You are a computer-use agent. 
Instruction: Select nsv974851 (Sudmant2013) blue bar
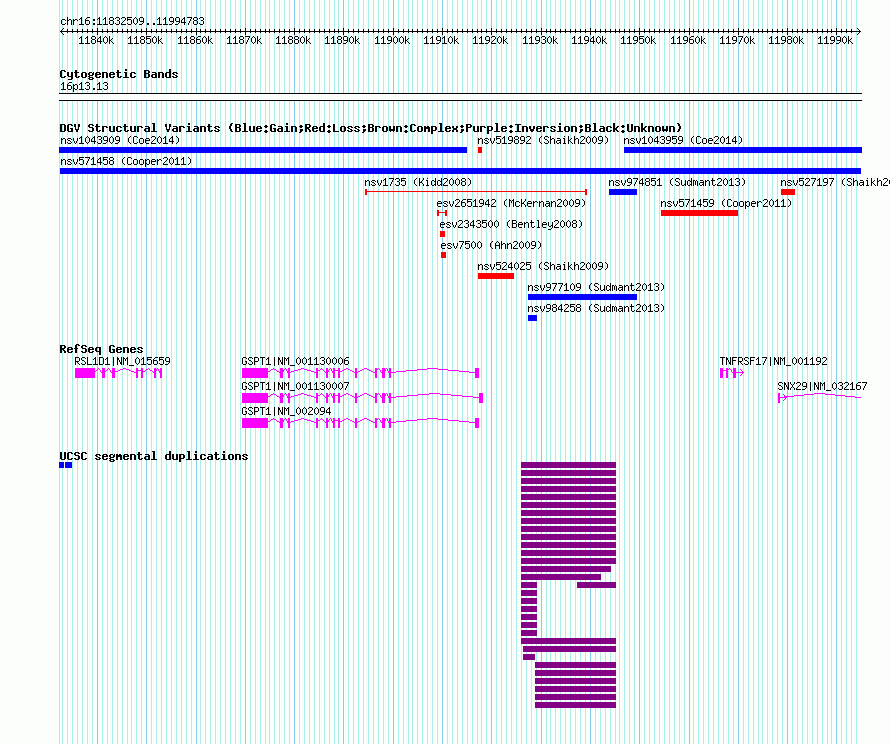point(623,192)
